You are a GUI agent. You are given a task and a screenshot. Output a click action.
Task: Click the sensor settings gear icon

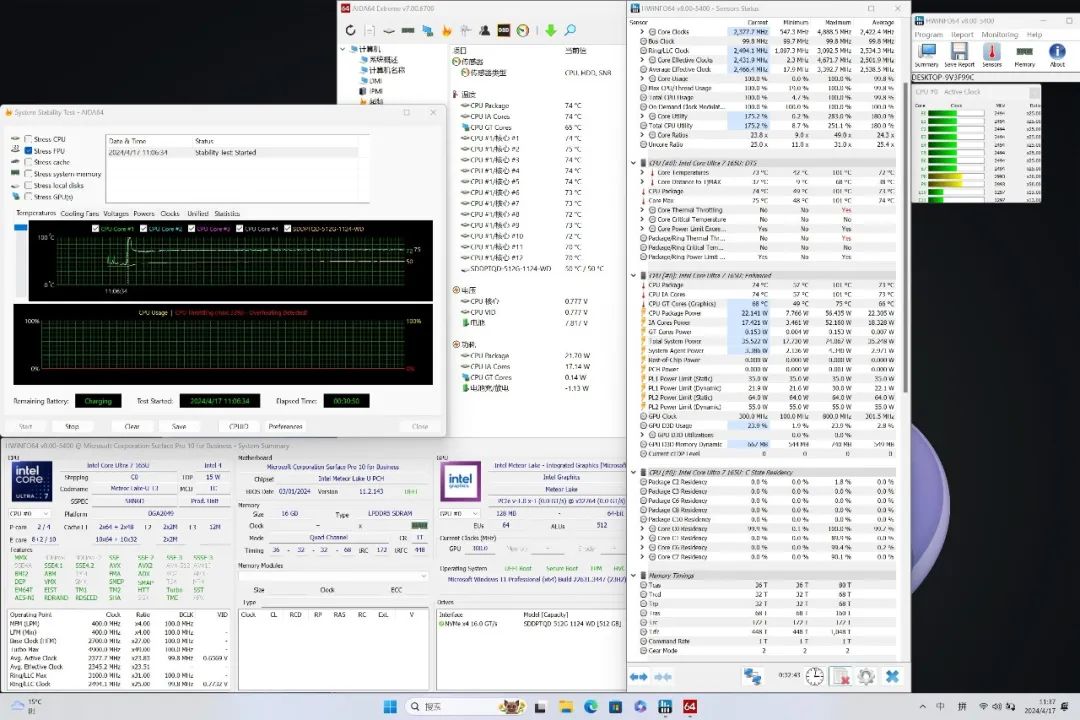[866, 677]
